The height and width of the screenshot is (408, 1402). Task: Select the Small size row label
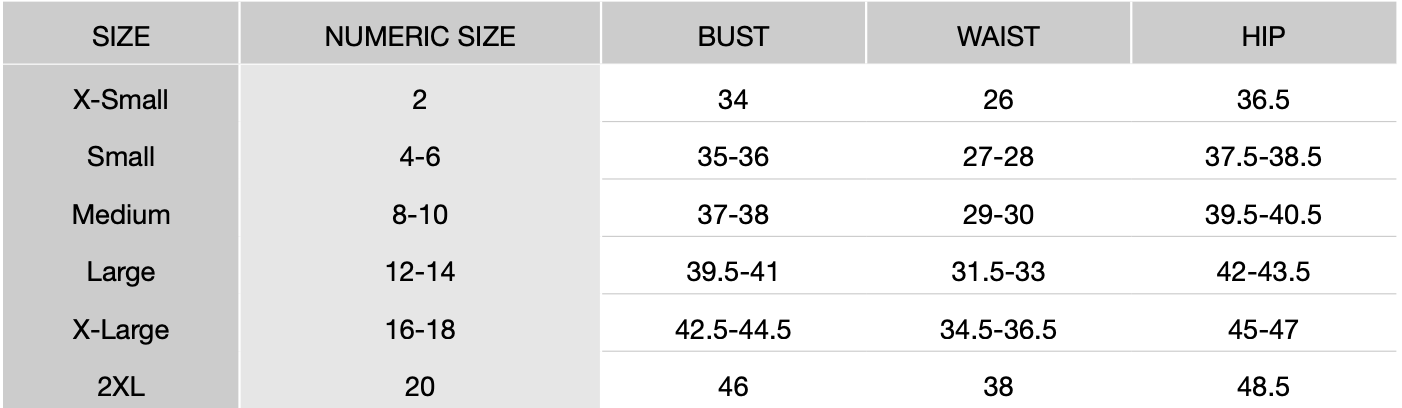(x=120, y=157)
